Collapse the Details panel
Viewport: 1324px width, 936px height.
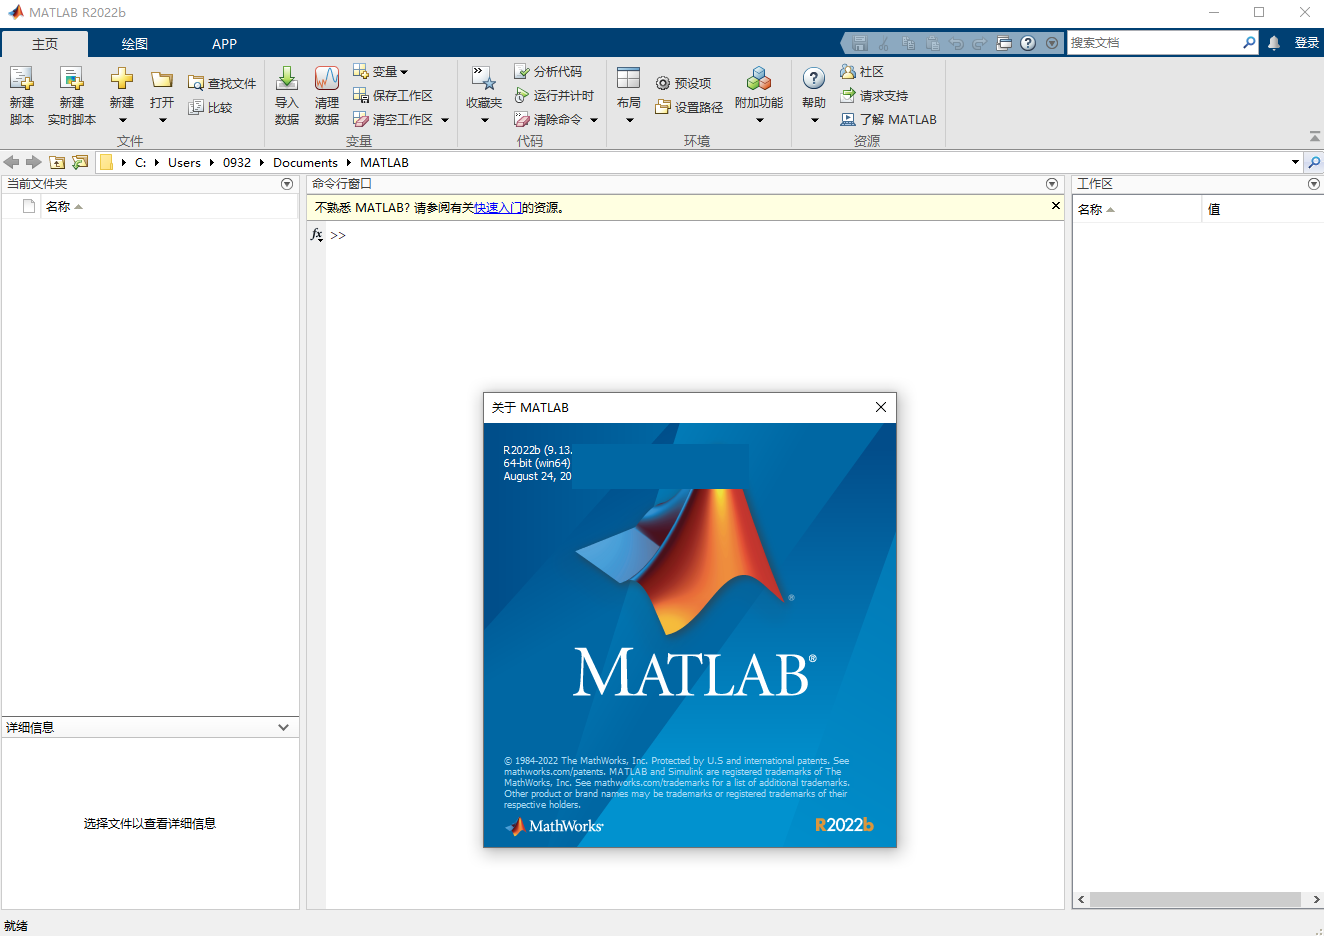click(x=283, y=727)
